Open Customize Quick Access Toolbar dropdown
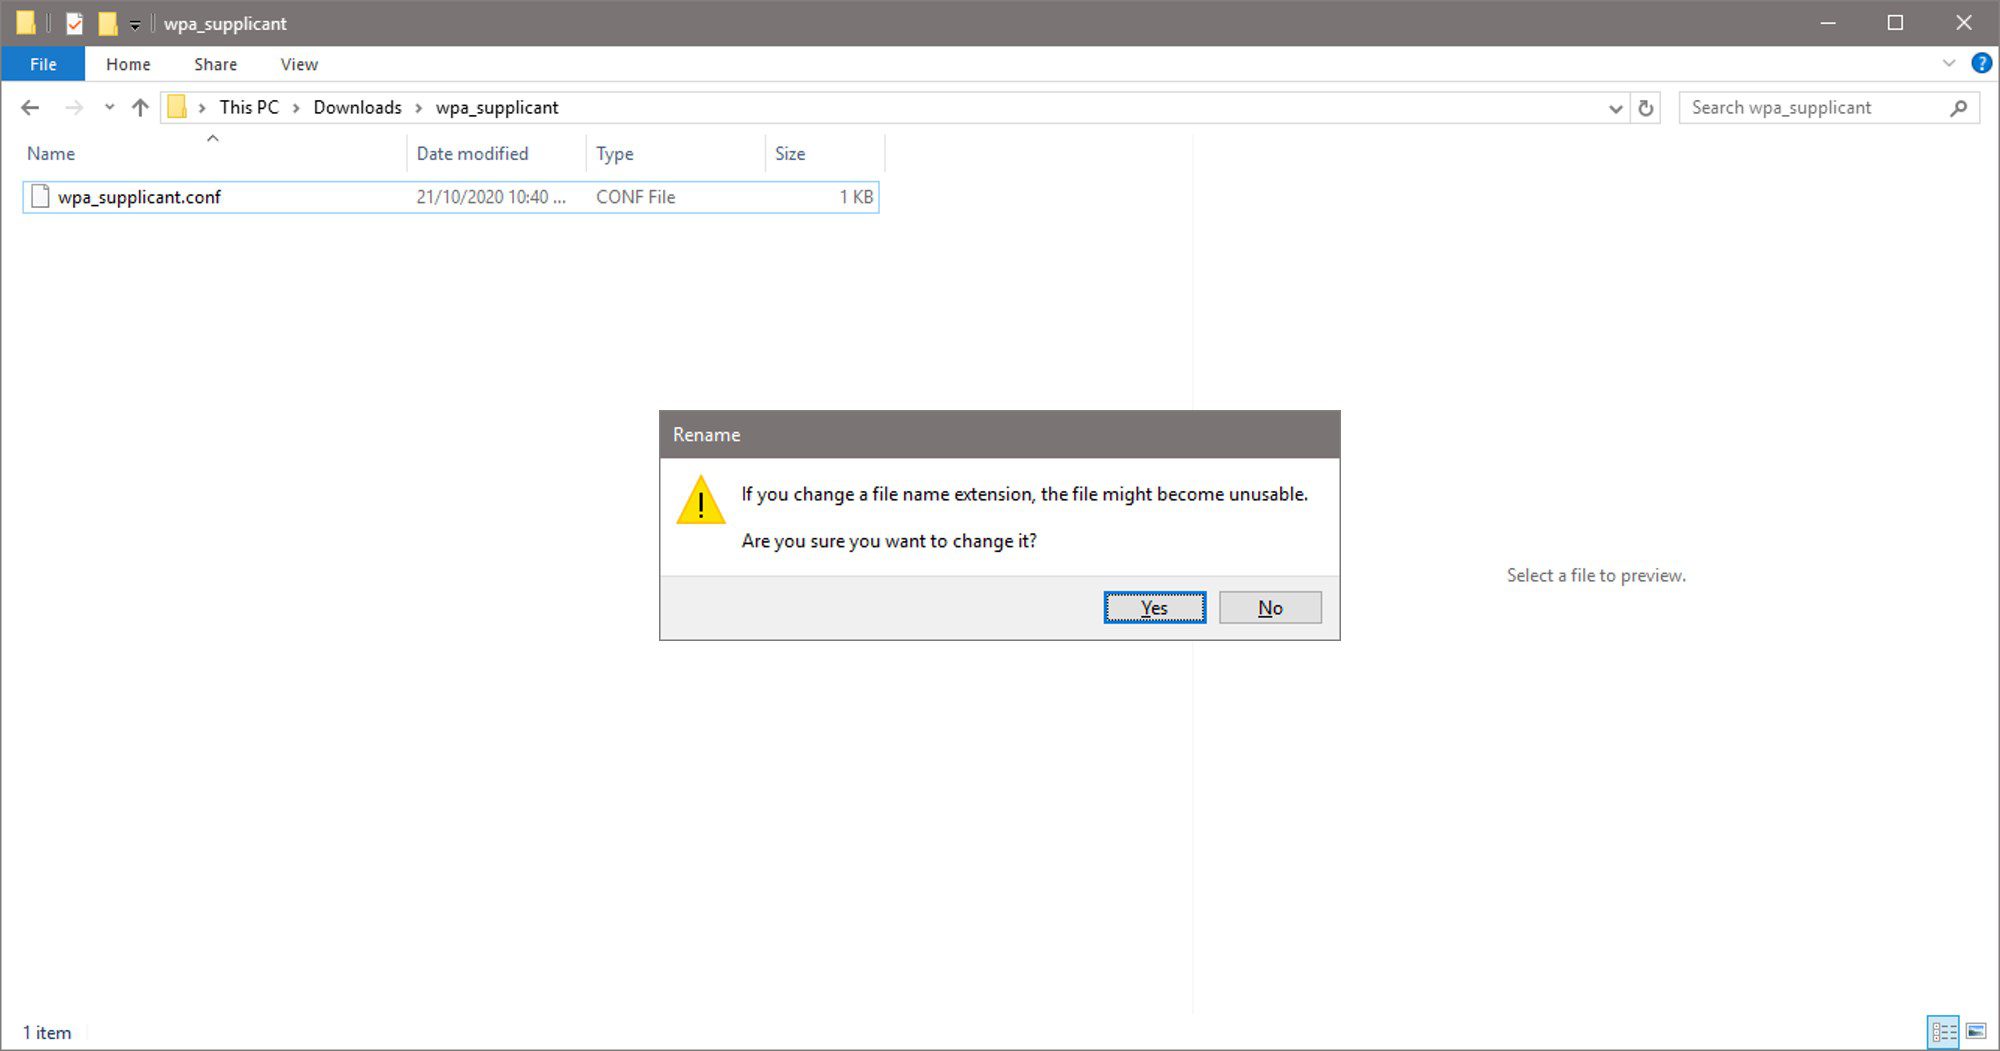Screen dimensions: 2000x1051 pos(135,24)
